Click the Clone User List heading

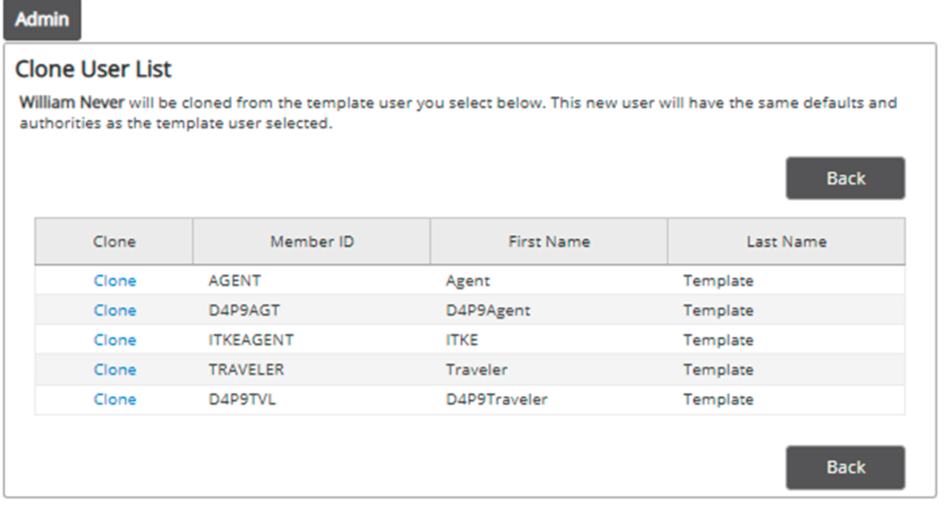[93, 69]
